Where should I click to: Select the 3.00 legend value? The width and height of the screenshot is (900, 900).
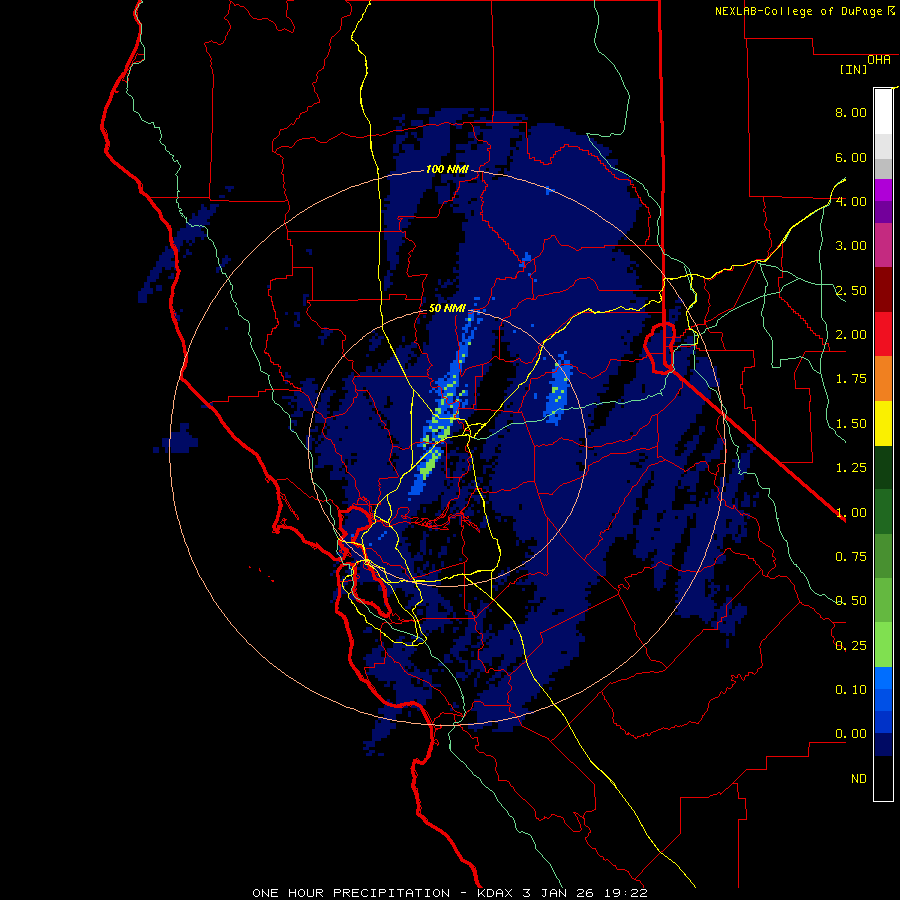(x=851, y=246)
